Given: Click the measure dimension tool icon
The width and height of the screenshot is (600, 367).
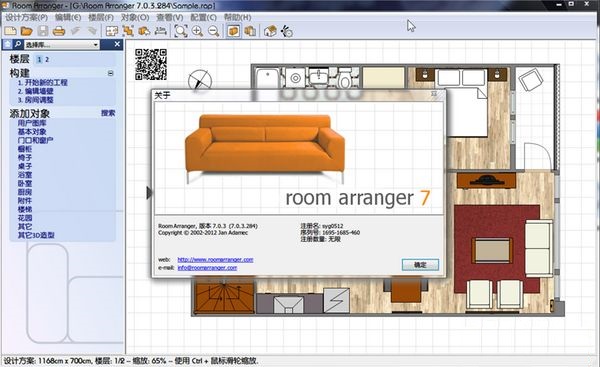Looking at the screenshot, I should 160,31.
